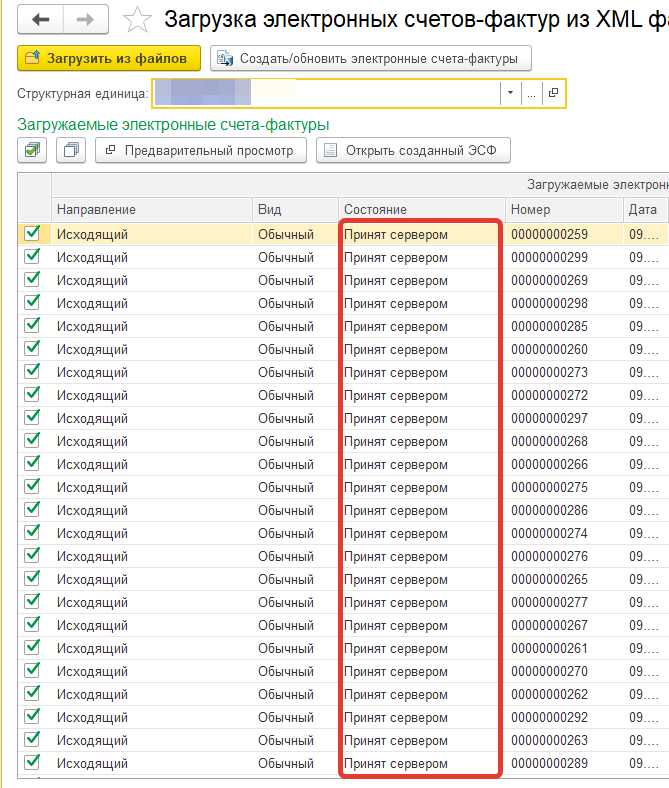The image size is (669, 788).
Task: Click the ellipsis button to choose Структурная единица
Action: 531,93
